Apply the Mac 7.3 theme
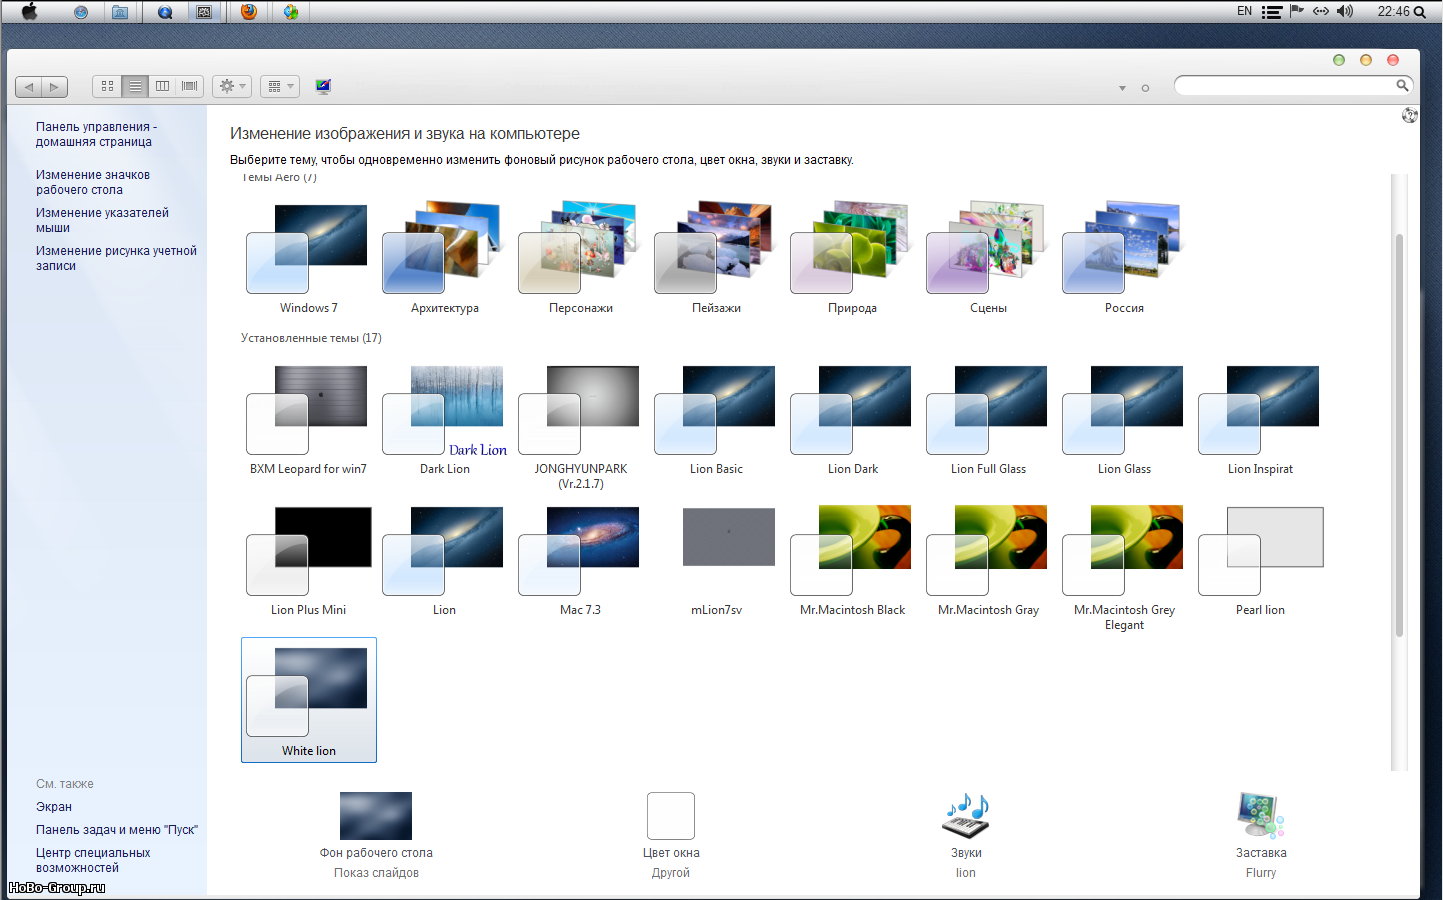This screenshot has height=900, width=1443. (x=580, y=561)
